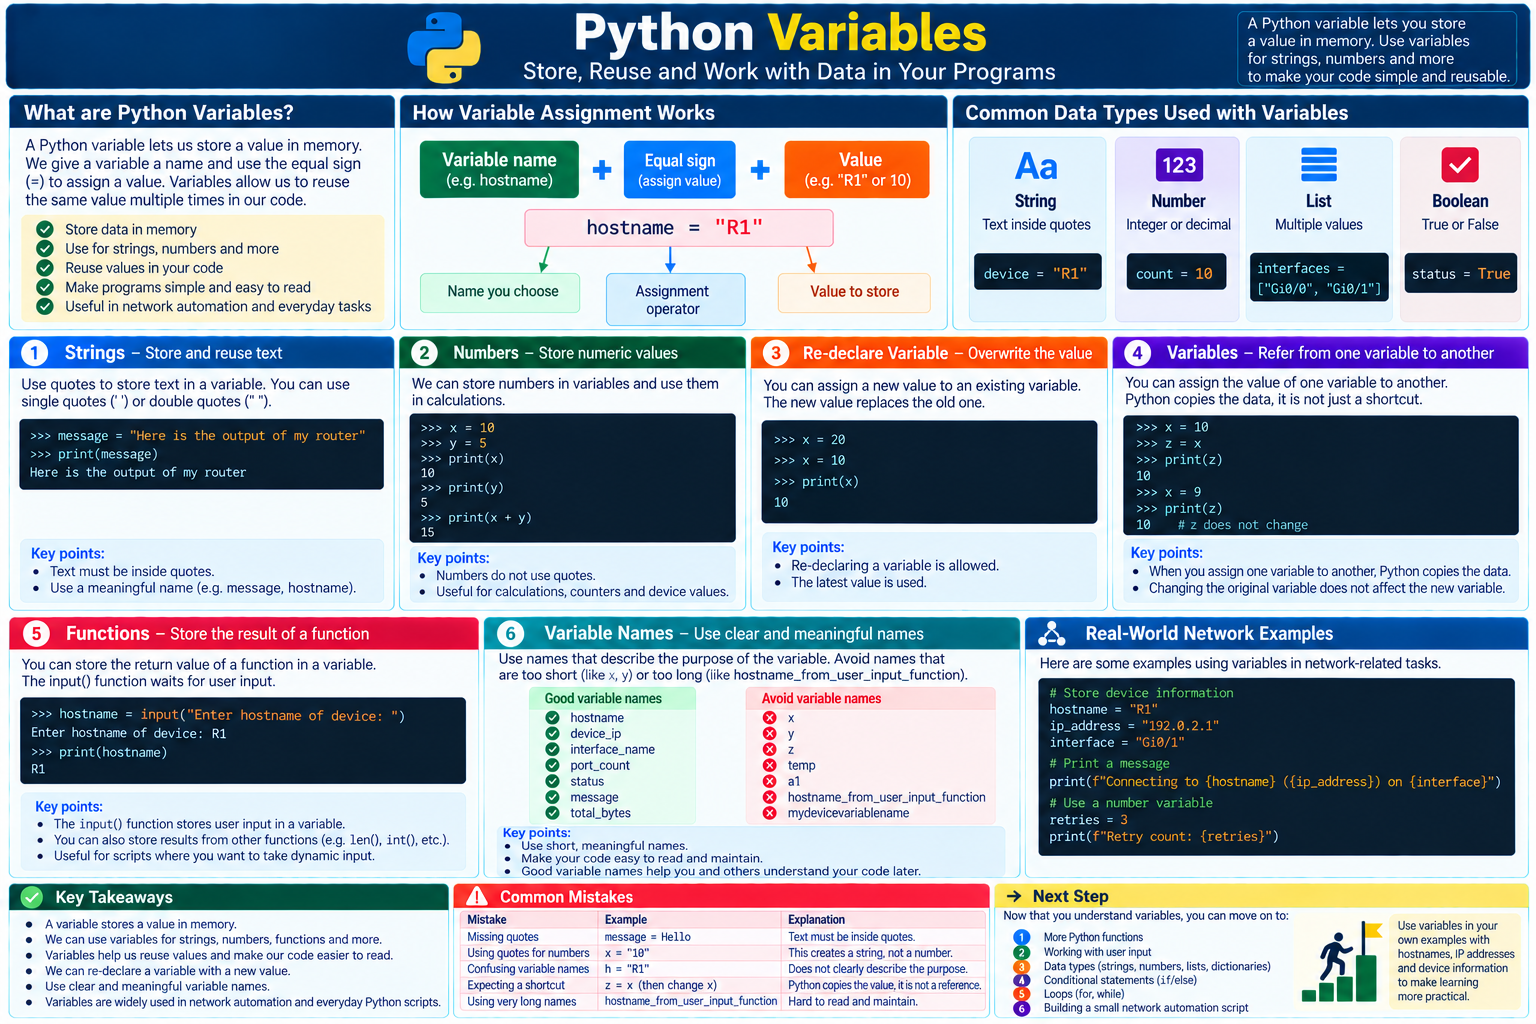Click the climbing stairs figure illustration
The width and height of the screenshot is (1536, 1024).
1340,963
